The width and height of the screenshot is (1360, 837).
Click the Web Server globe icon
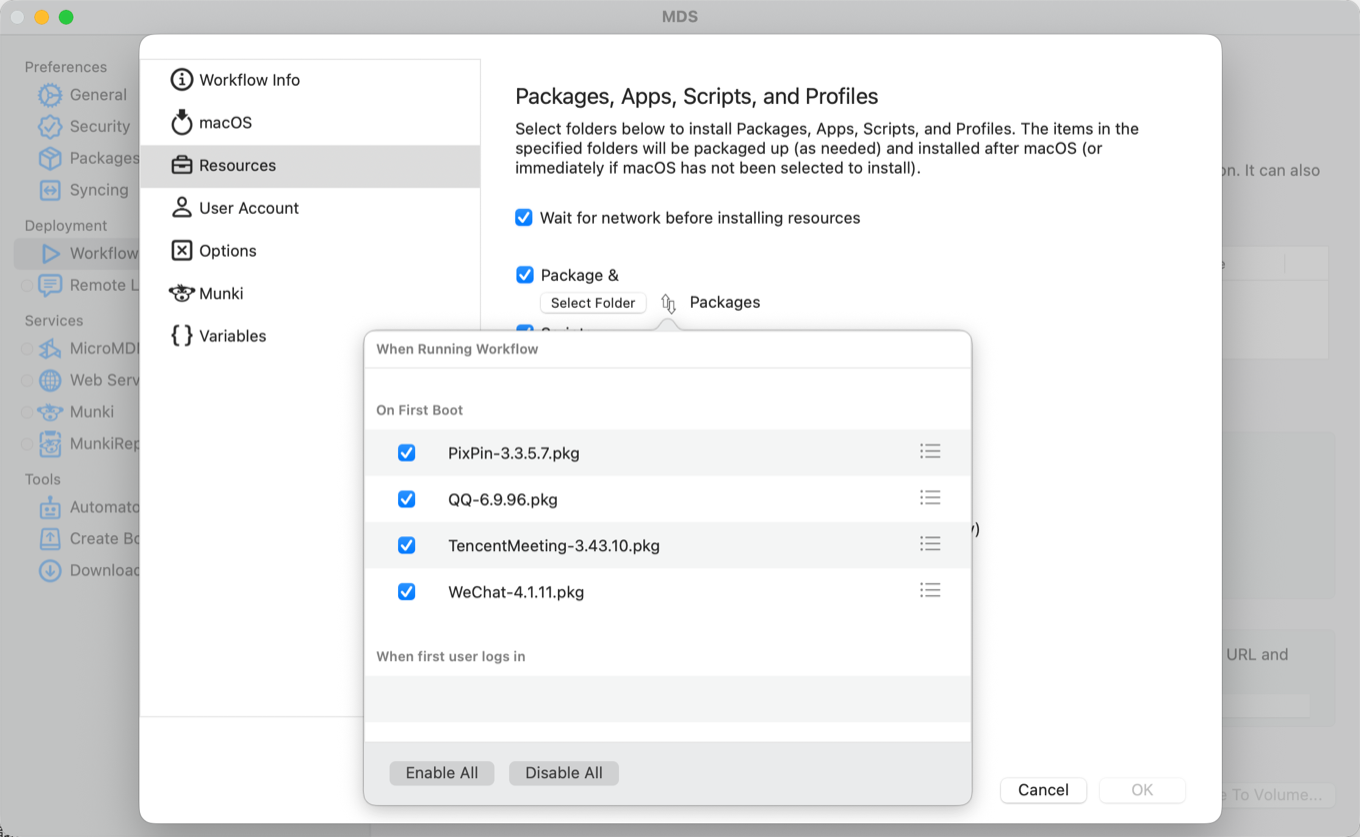tap(50, 380)
